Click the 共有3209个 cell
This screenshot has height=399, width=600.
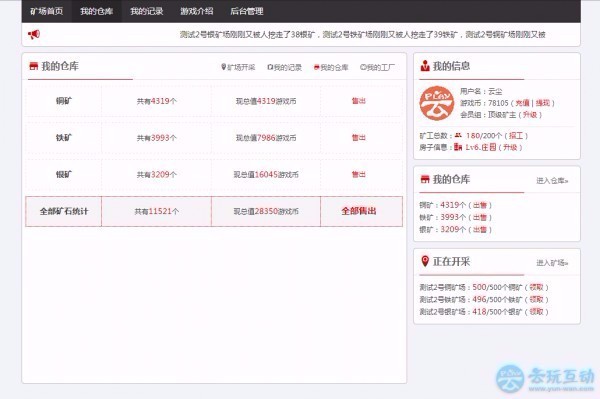(157, 174)
